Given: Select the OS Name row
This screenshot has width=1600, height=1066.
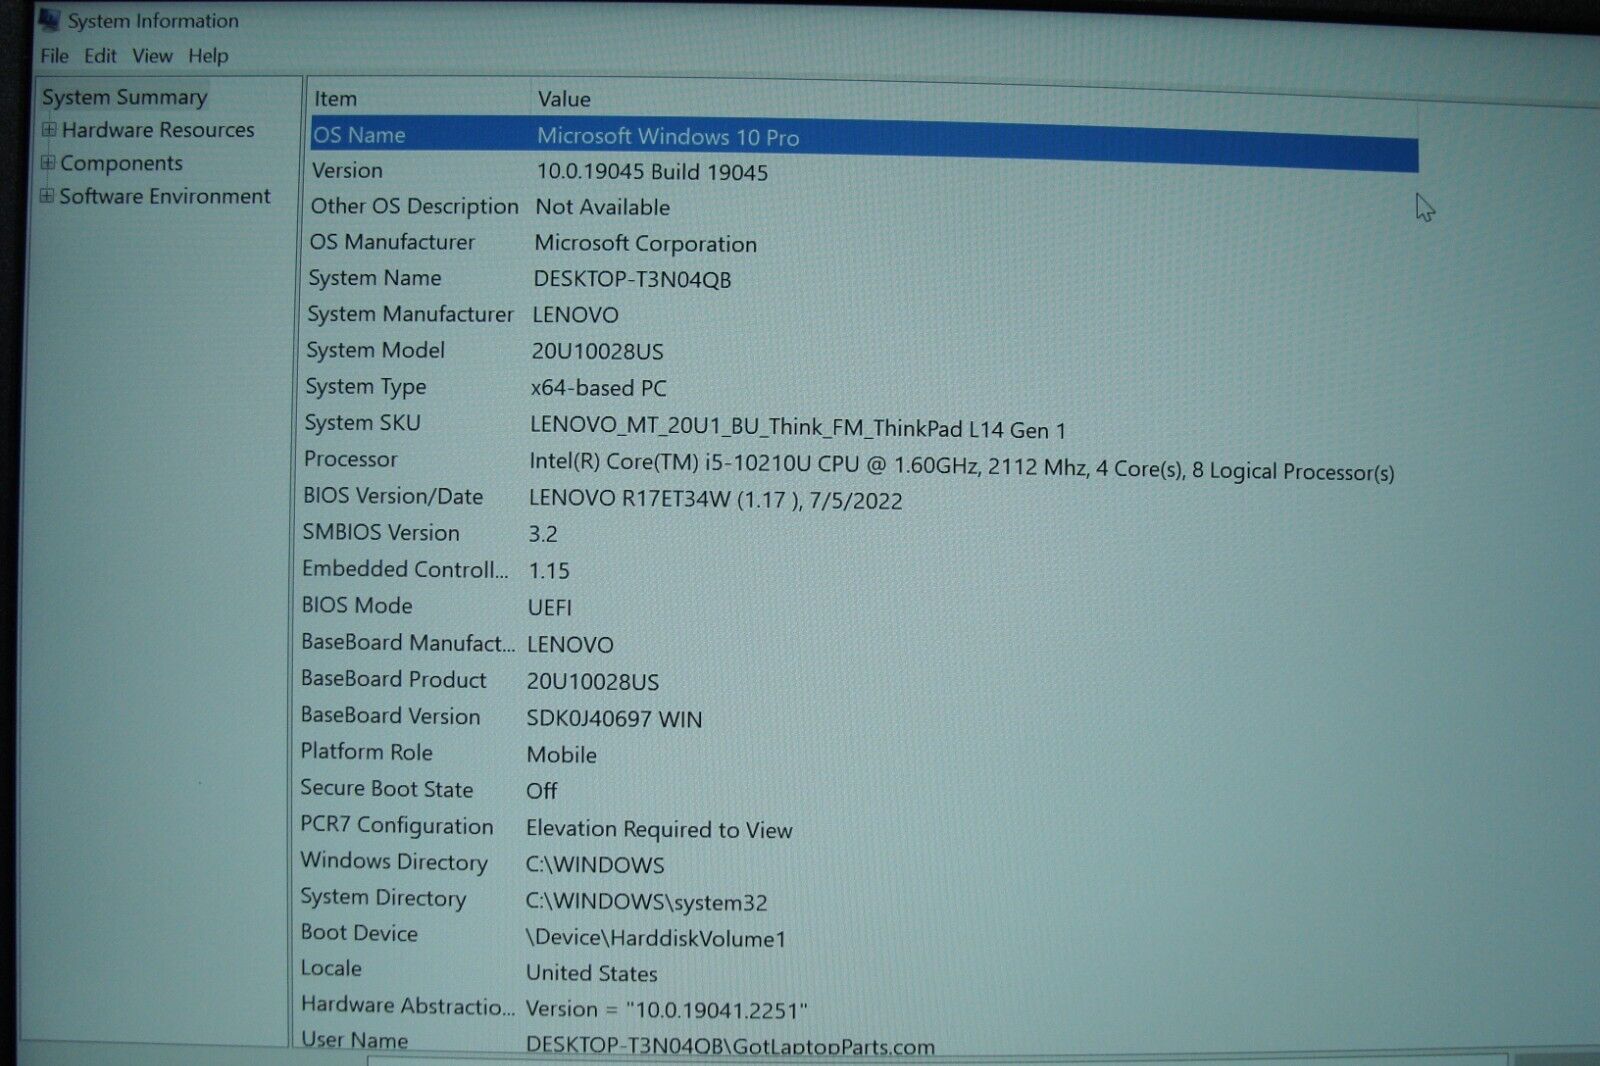Looking at the screenshot, I should 360,135.
